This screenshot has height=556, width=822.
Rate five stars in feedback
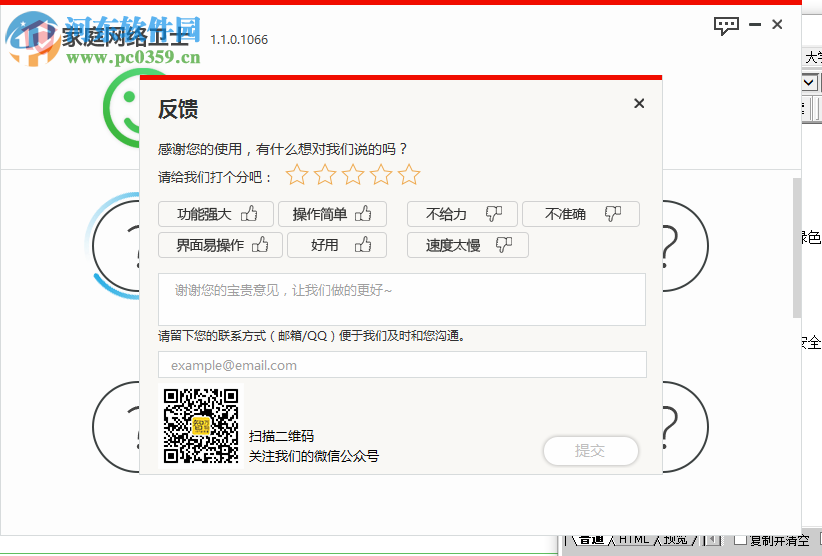click(409, 175)
